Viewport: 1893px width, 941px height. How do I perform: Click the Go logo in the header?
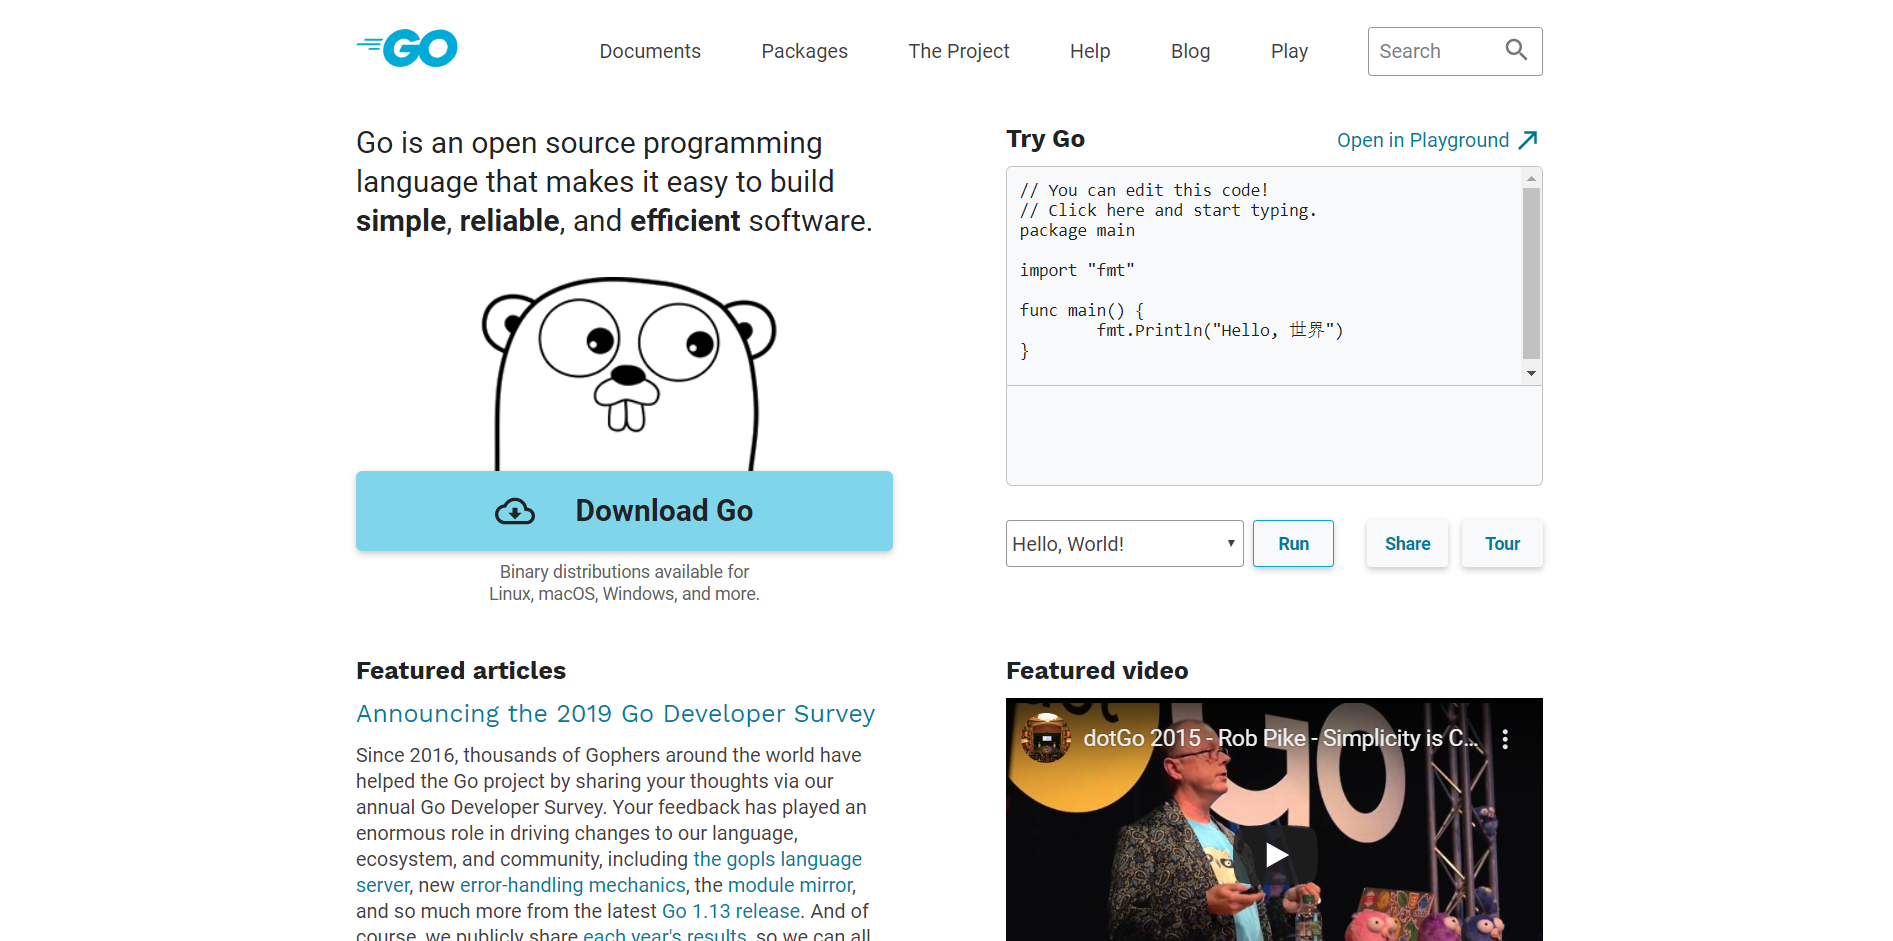point(407,48)
